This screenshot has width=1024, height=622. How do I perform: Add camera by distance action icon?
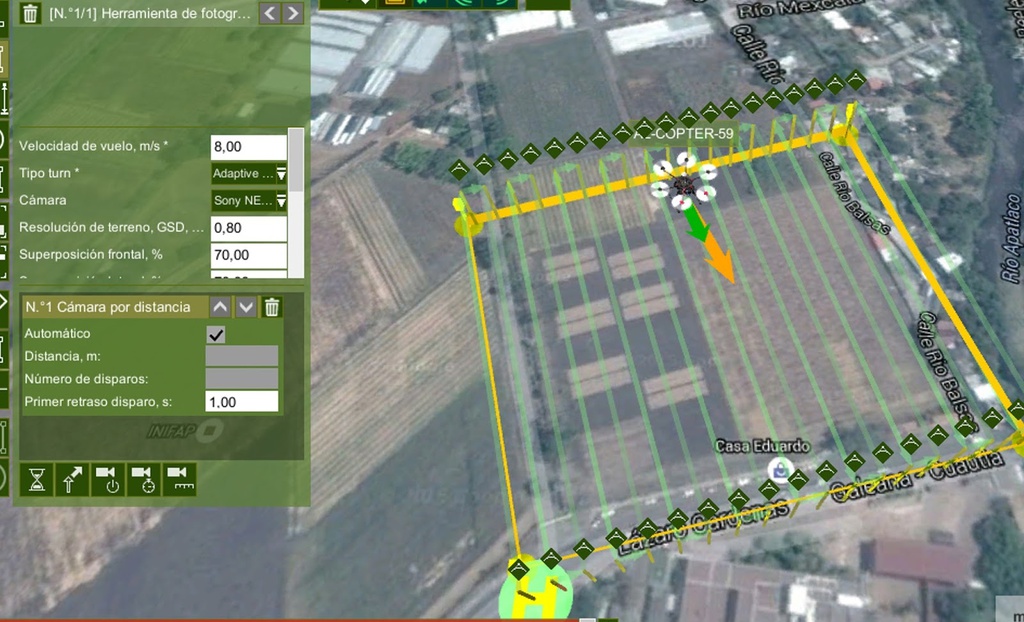click(178, 480)
